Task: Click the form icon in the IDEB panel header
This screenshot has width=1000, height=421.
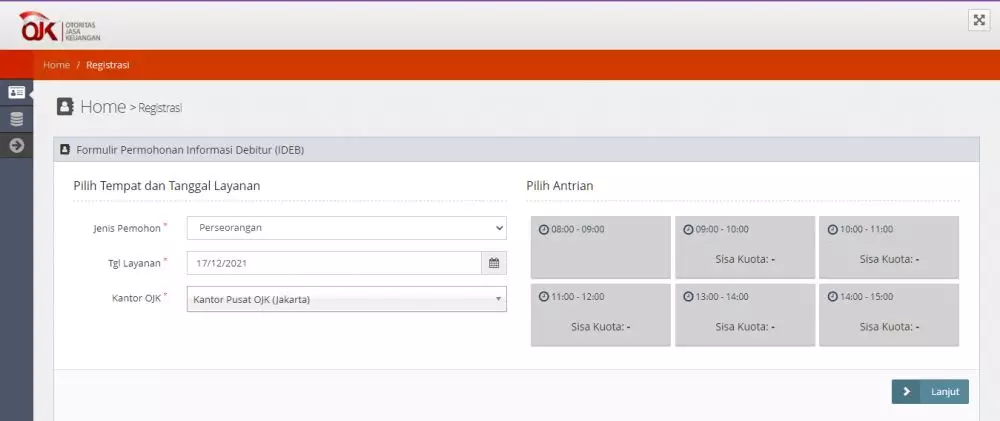Action: [66, 150]
